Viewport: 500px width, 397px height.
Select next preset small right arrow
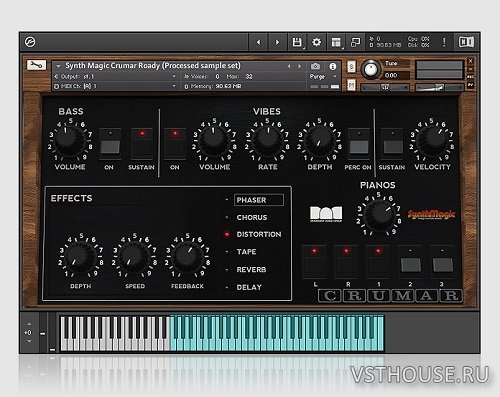(x=299, y=66)
